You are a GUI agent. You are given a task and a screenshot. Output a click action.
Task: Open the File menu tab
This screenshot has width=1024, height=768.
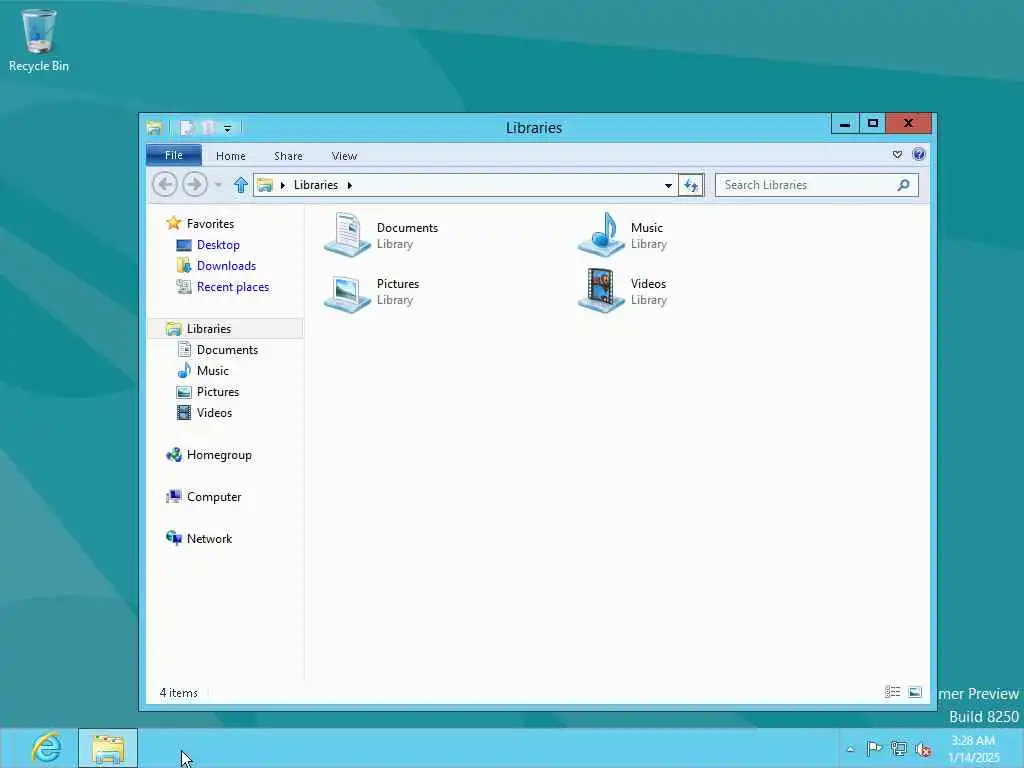174,155
